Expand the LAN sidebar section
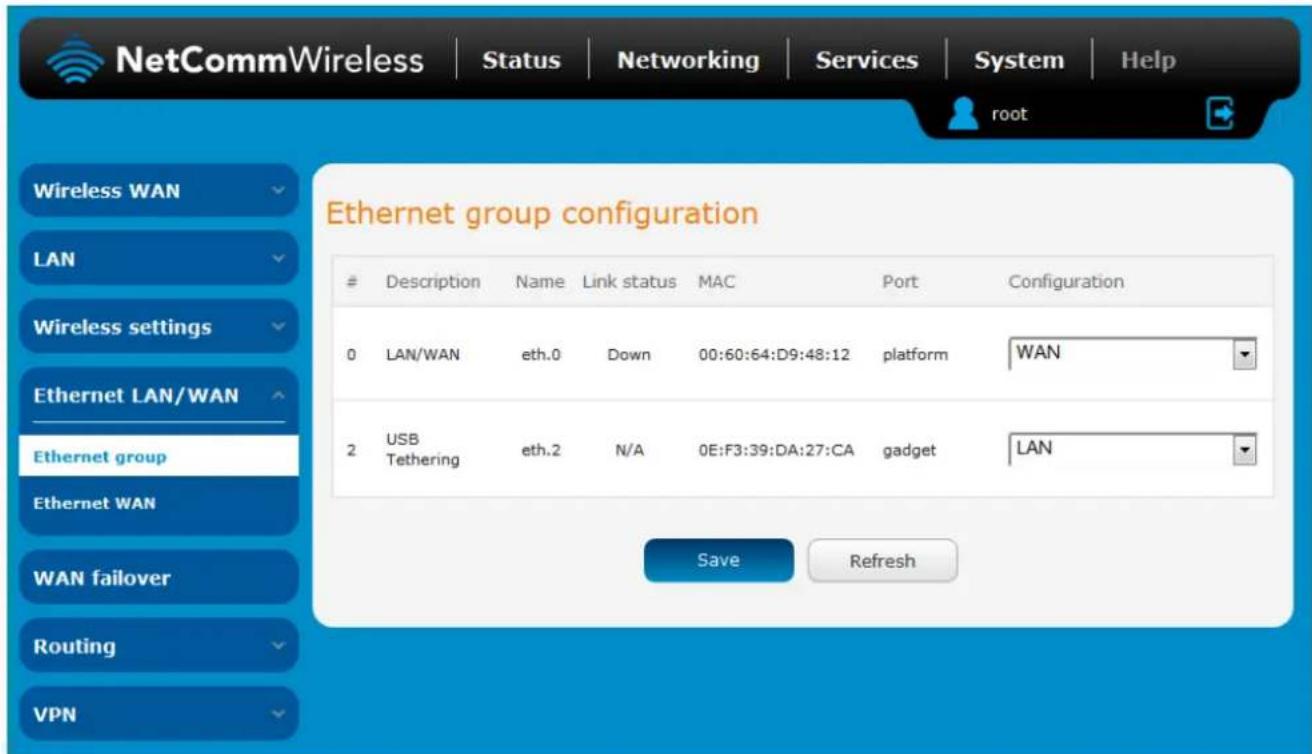The height and width of the screenshot is (754, 1312). (x=159, y=259)
